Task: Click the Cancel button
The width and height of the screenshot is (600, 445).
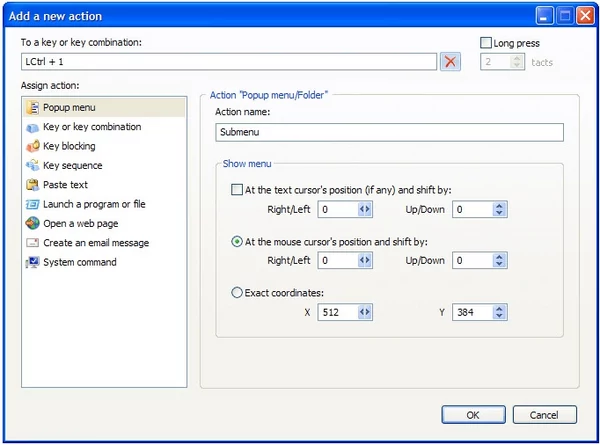Action: tap(544, 415)
